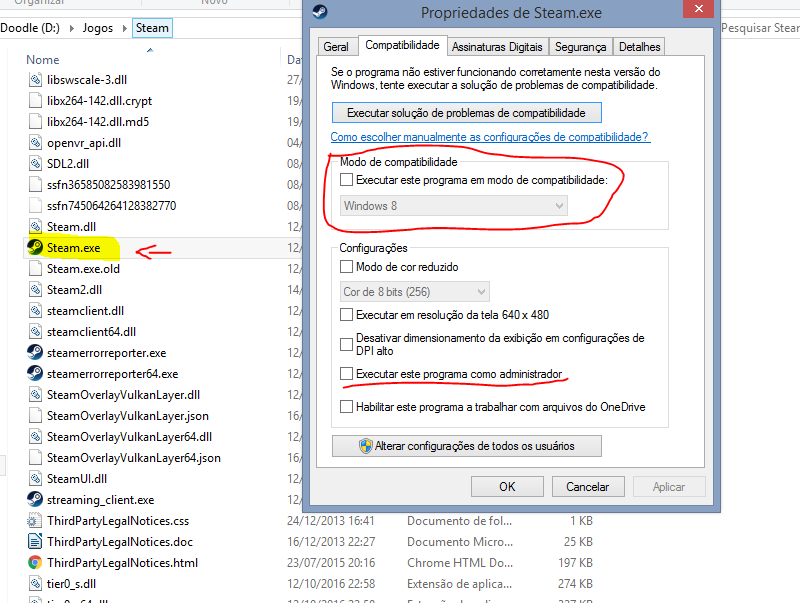Open the Detalhes tab
The image size is (800, 603).
(x=639, y=47)
